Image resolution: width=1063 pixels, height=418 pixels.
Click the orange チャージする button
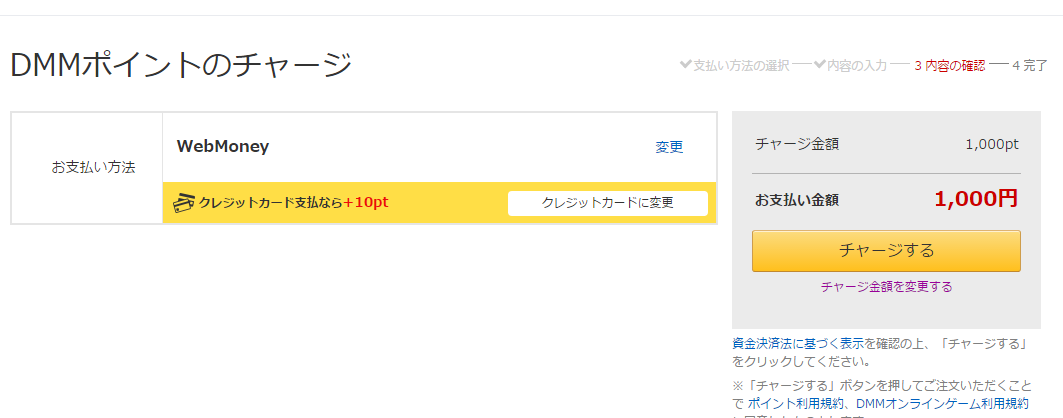pyautogui.click(x=886, y=251)
